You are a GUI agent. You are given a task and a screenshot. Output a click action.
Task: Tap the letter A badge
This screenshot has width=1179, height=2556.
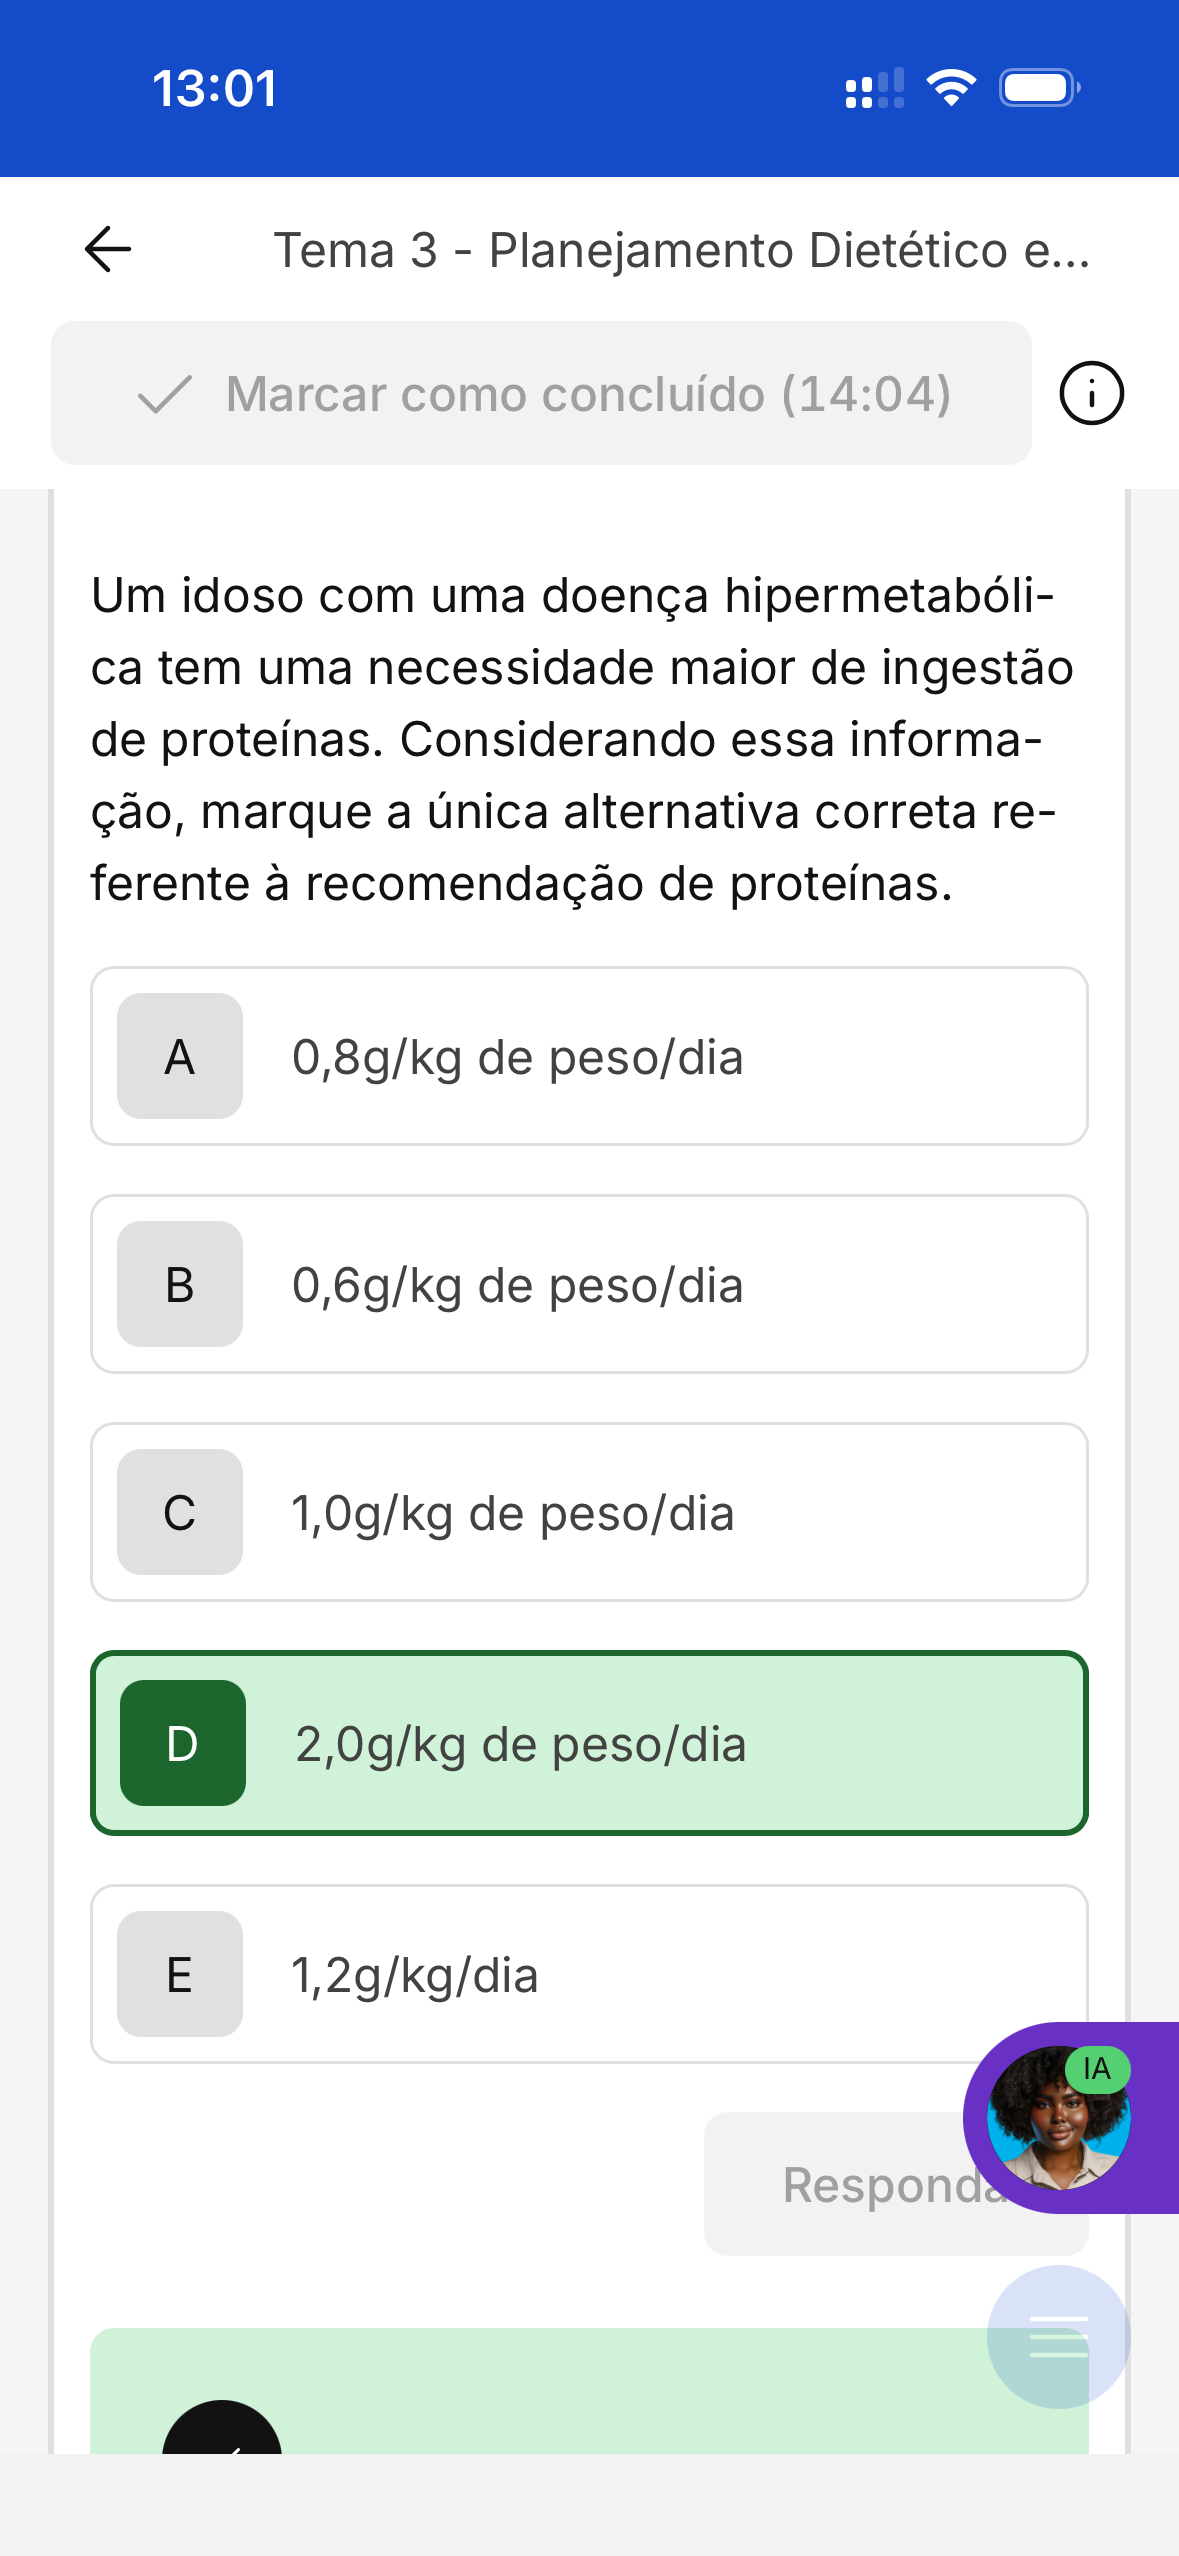click(180, 1056)
